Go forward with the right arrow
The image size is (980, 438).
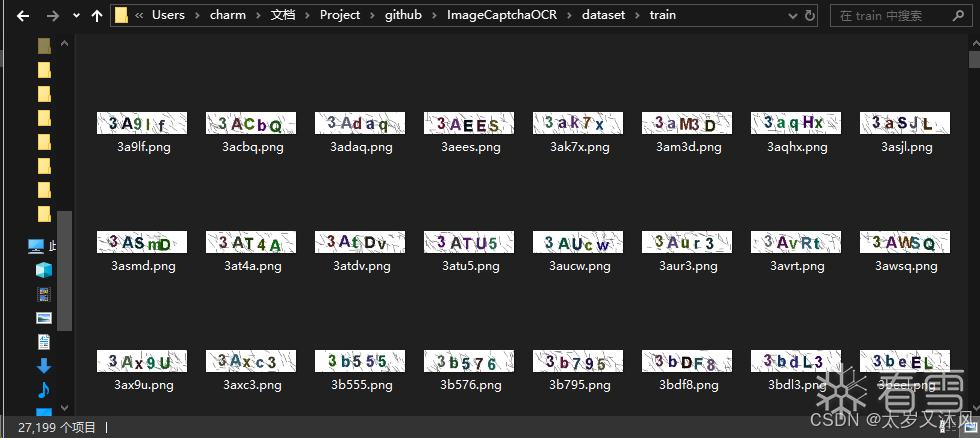point(52,16)
